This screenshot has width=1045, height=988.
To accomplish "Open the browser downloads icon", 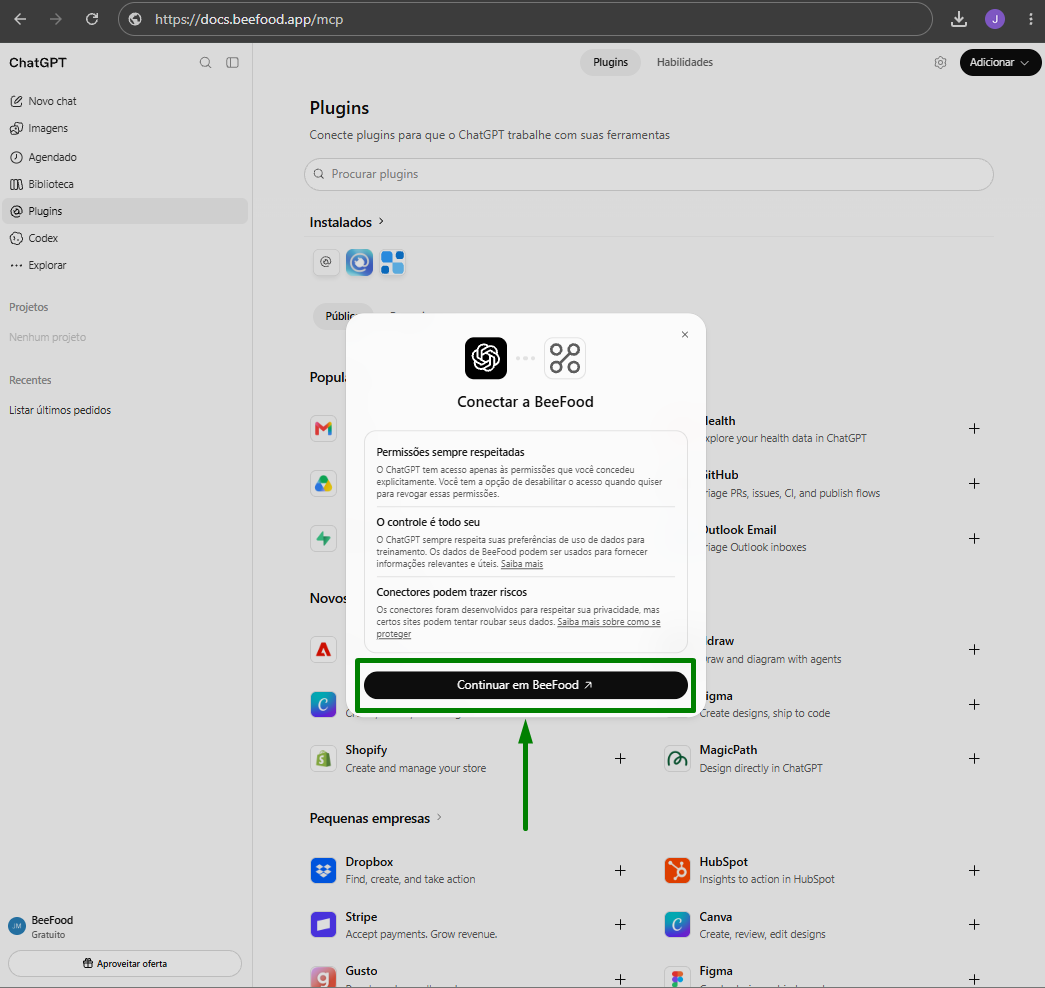I will pos(959,19).
